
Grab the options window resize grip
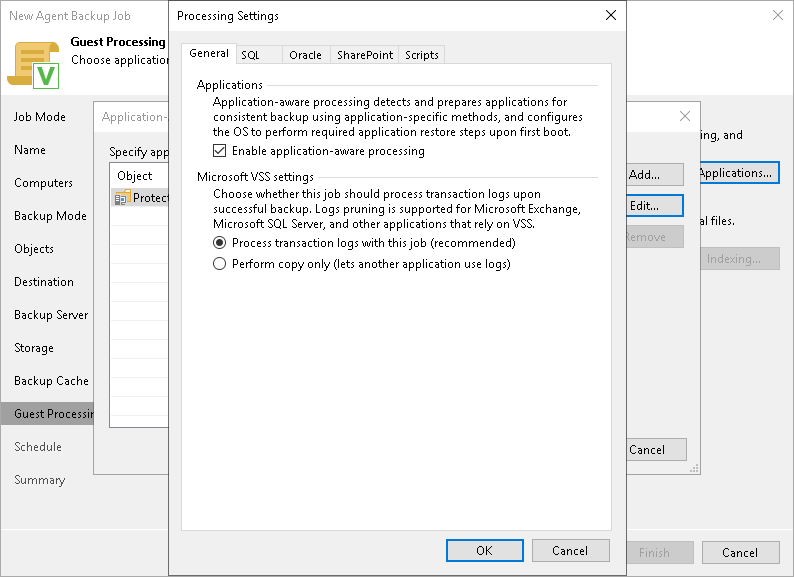[694, 469]
